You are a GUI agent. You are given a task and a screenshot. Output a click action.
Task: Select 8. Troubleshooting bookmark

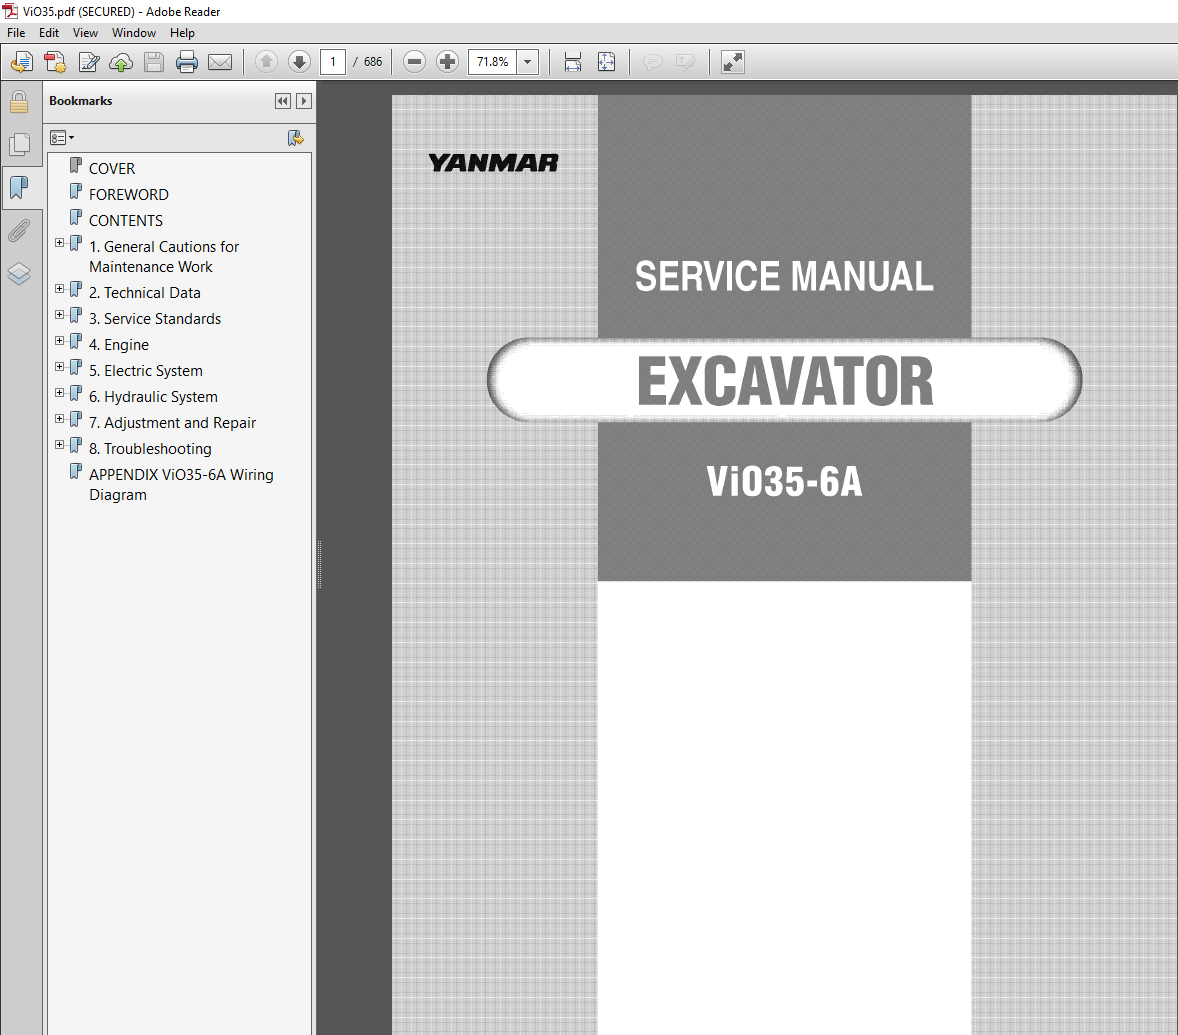point(150,449)
